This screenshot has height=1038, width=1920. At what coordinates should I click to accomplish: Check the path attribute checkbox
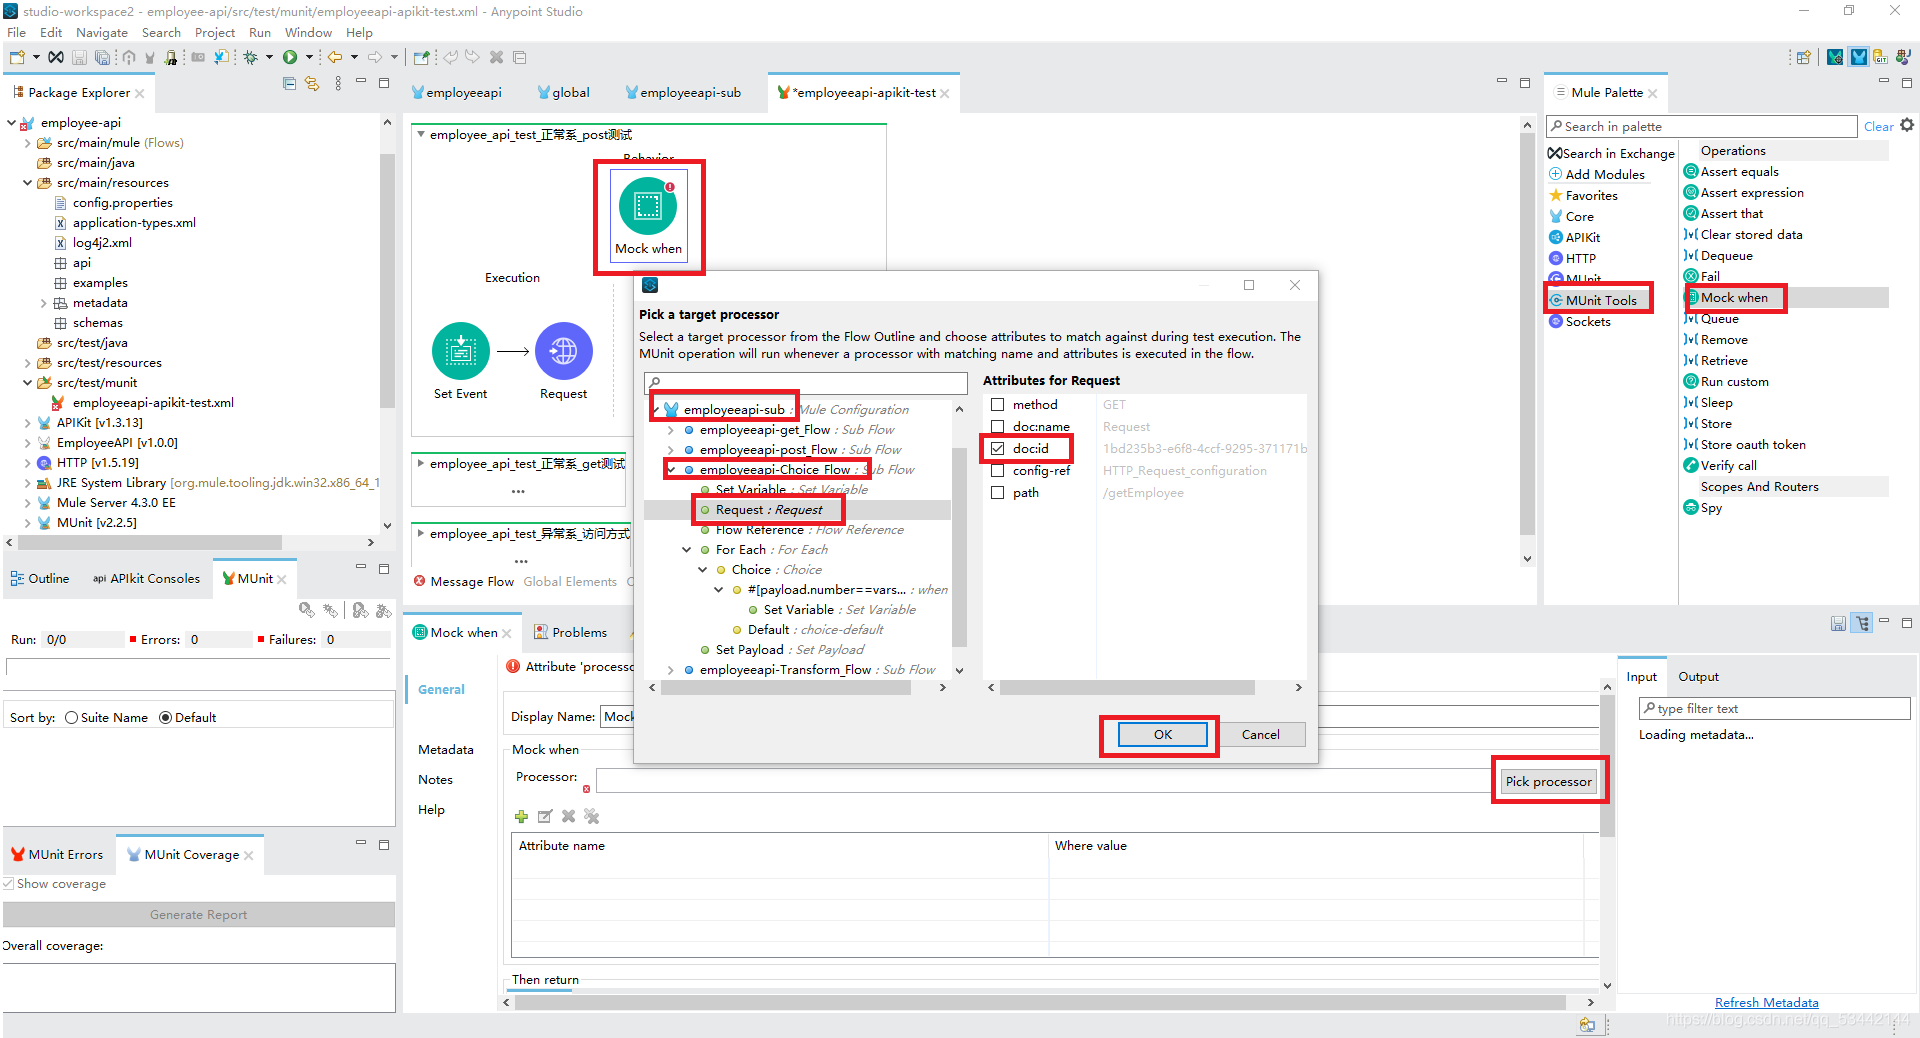coord(997,492)
